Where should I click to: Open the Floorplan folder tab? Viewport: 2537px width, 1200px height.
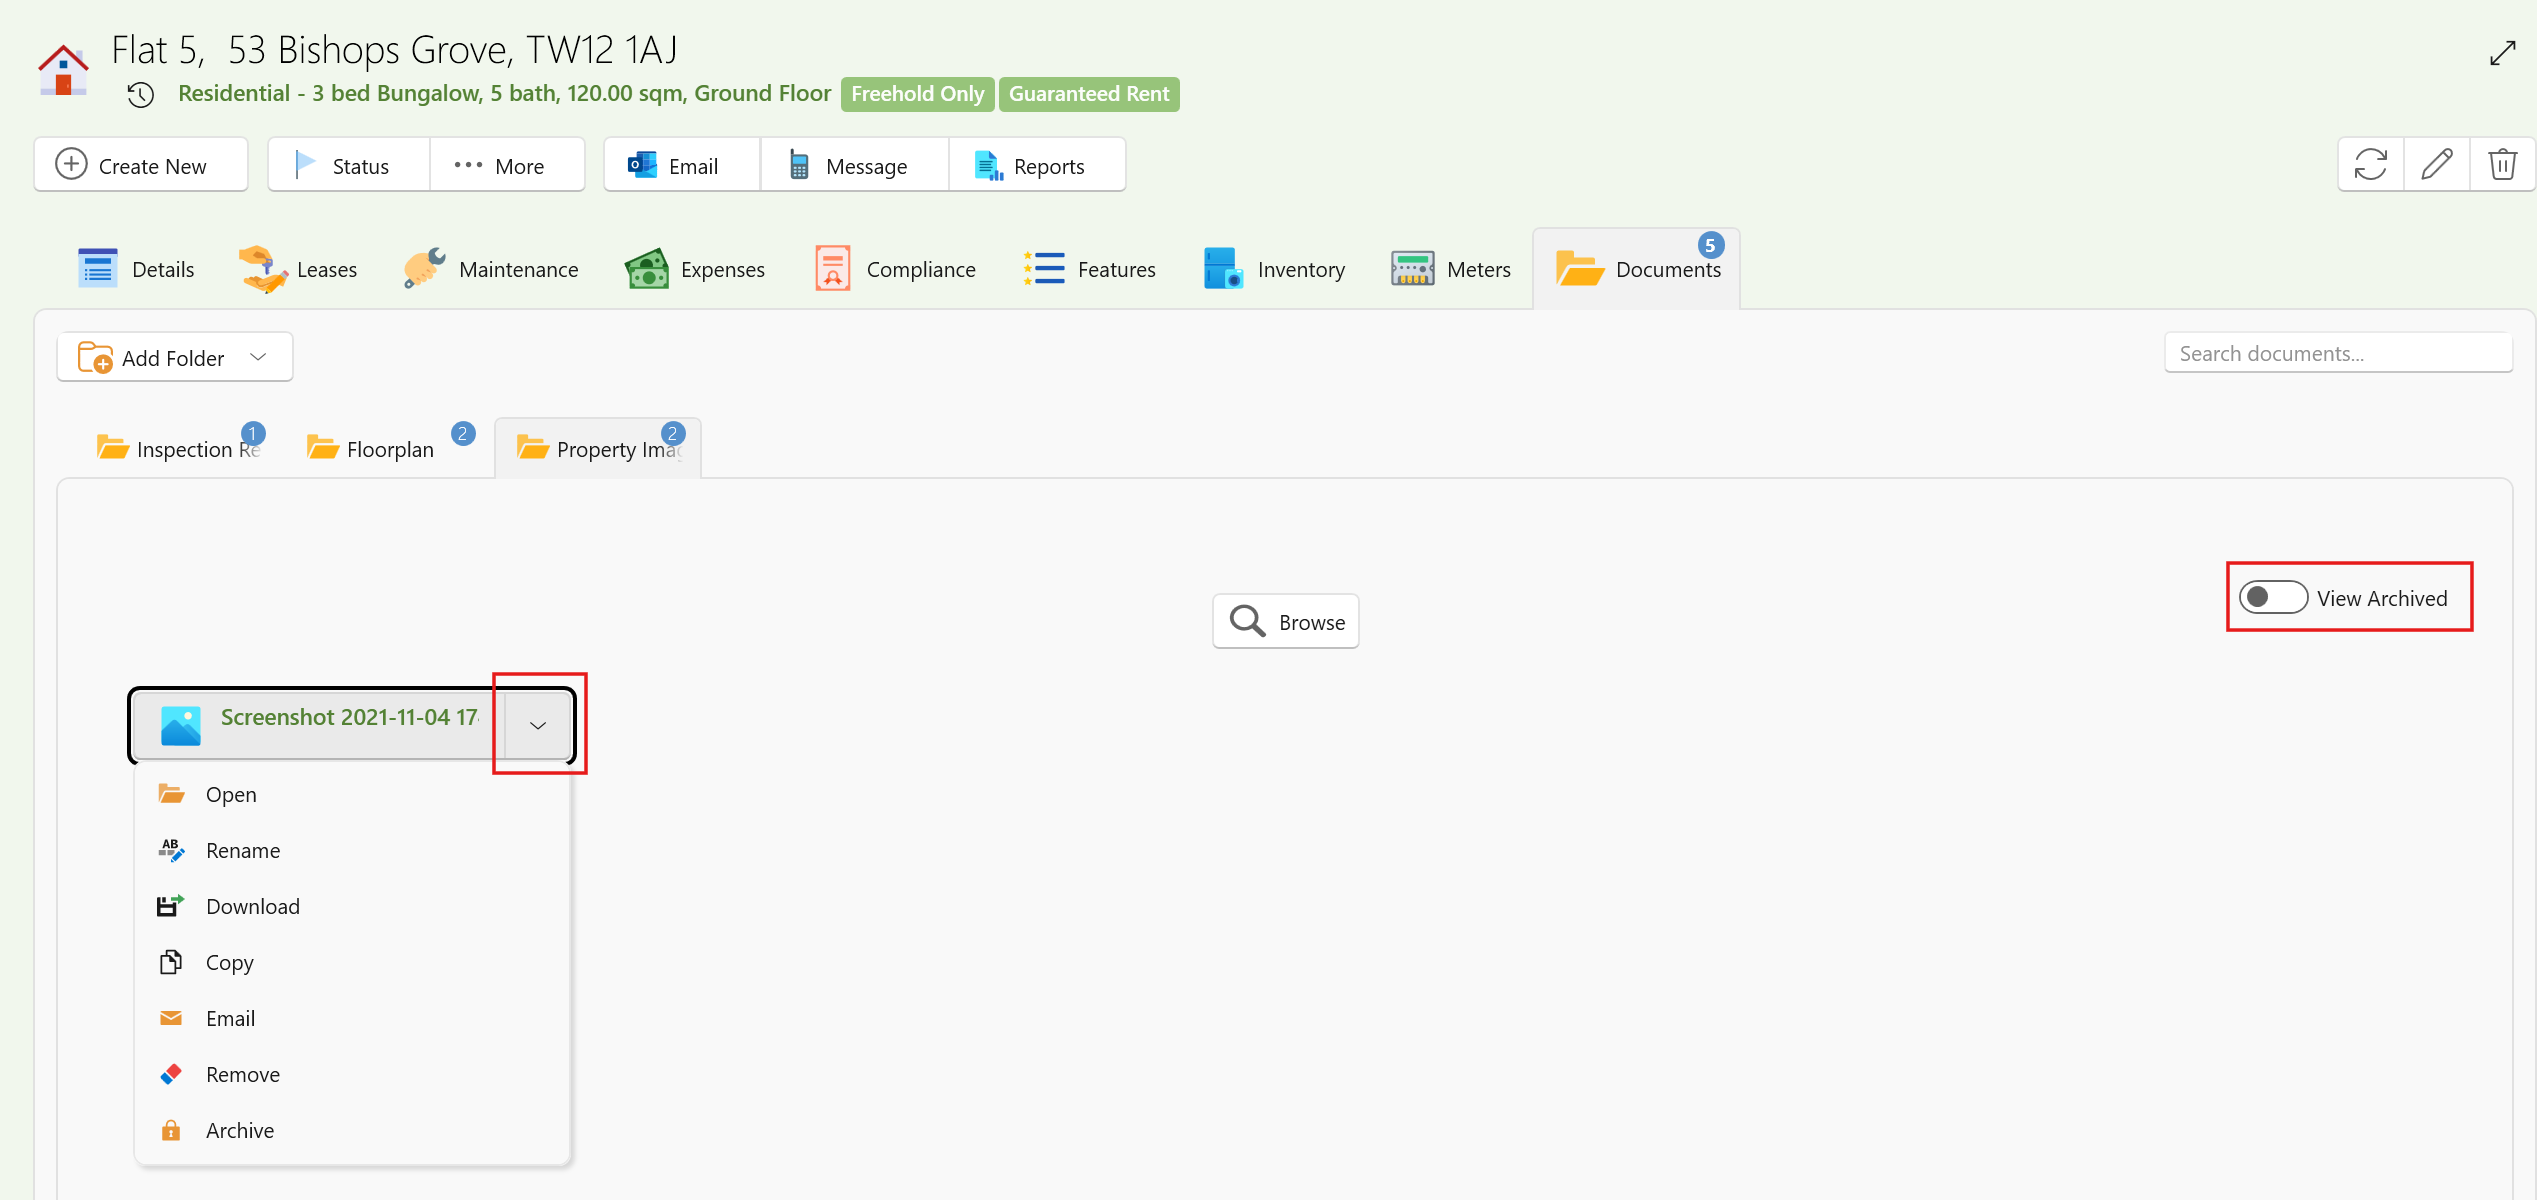click(388, 449)
